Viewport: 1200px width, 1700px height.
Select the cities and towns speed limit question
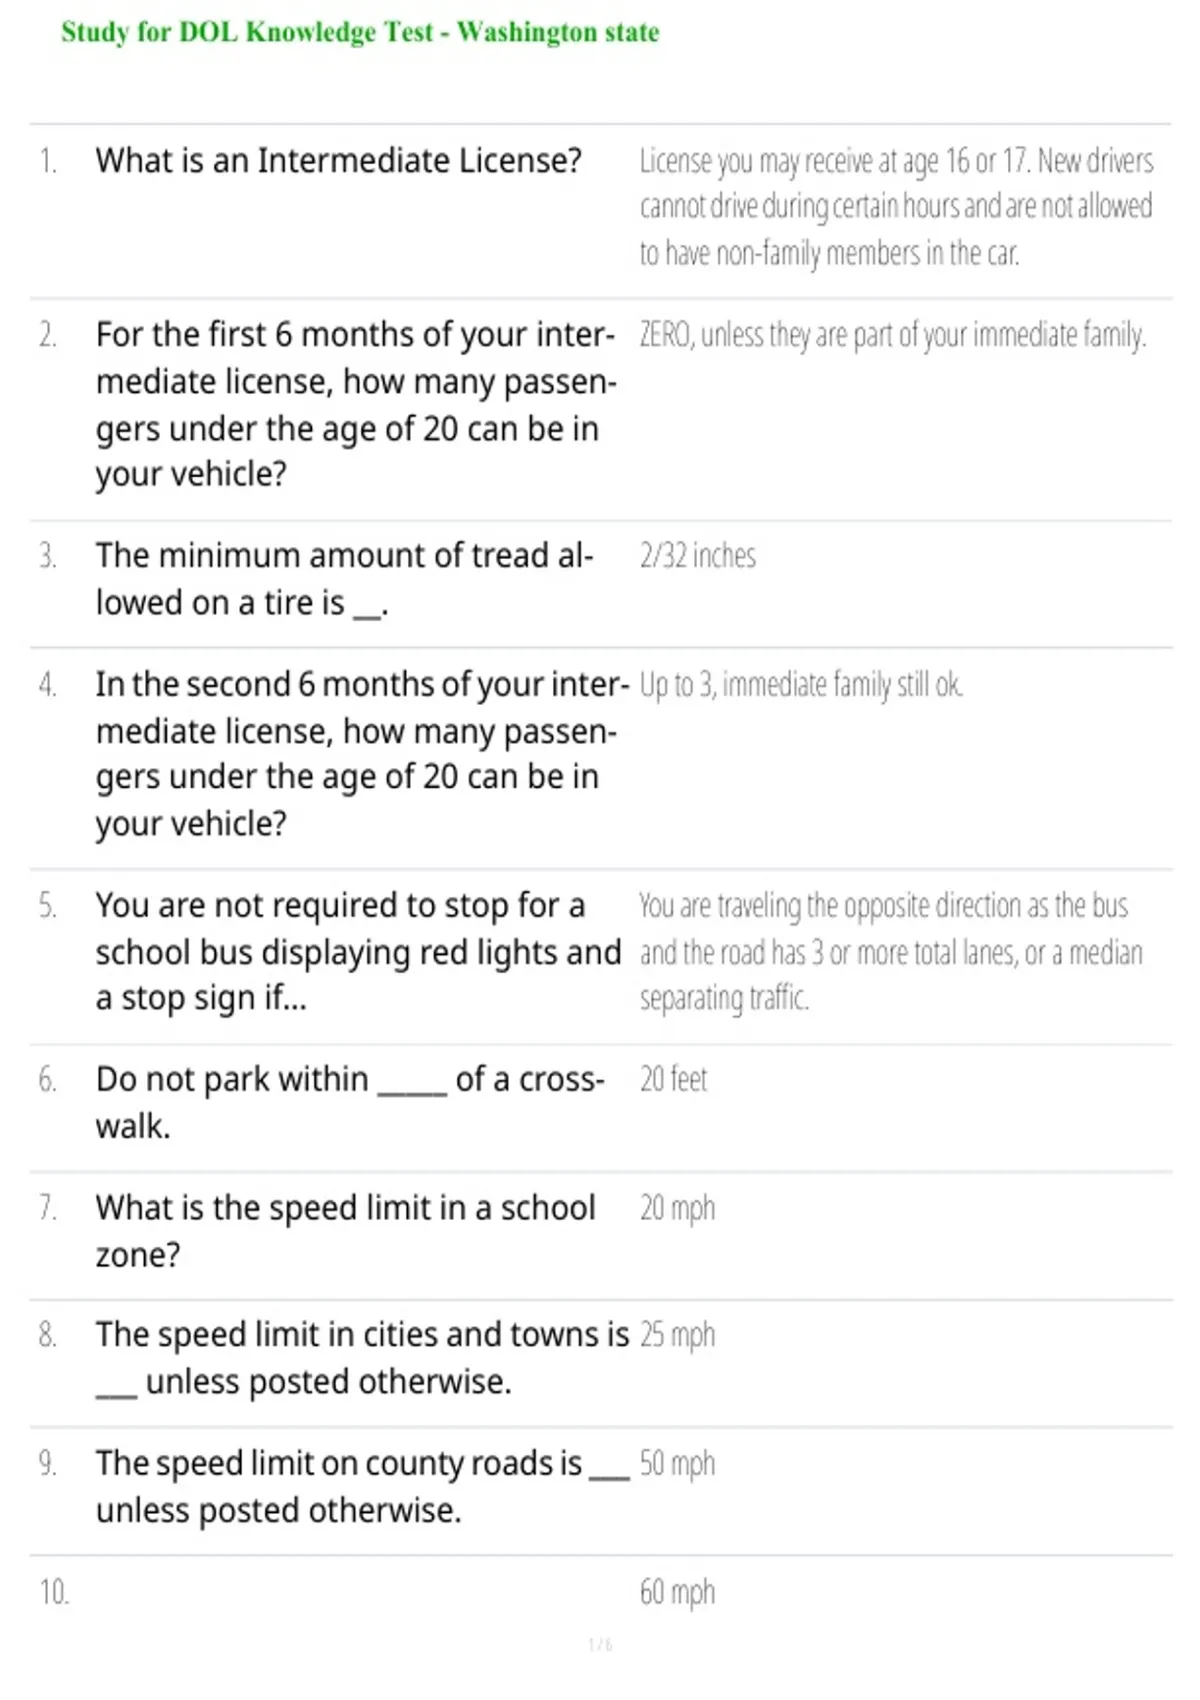click(x=362, y=1358)
